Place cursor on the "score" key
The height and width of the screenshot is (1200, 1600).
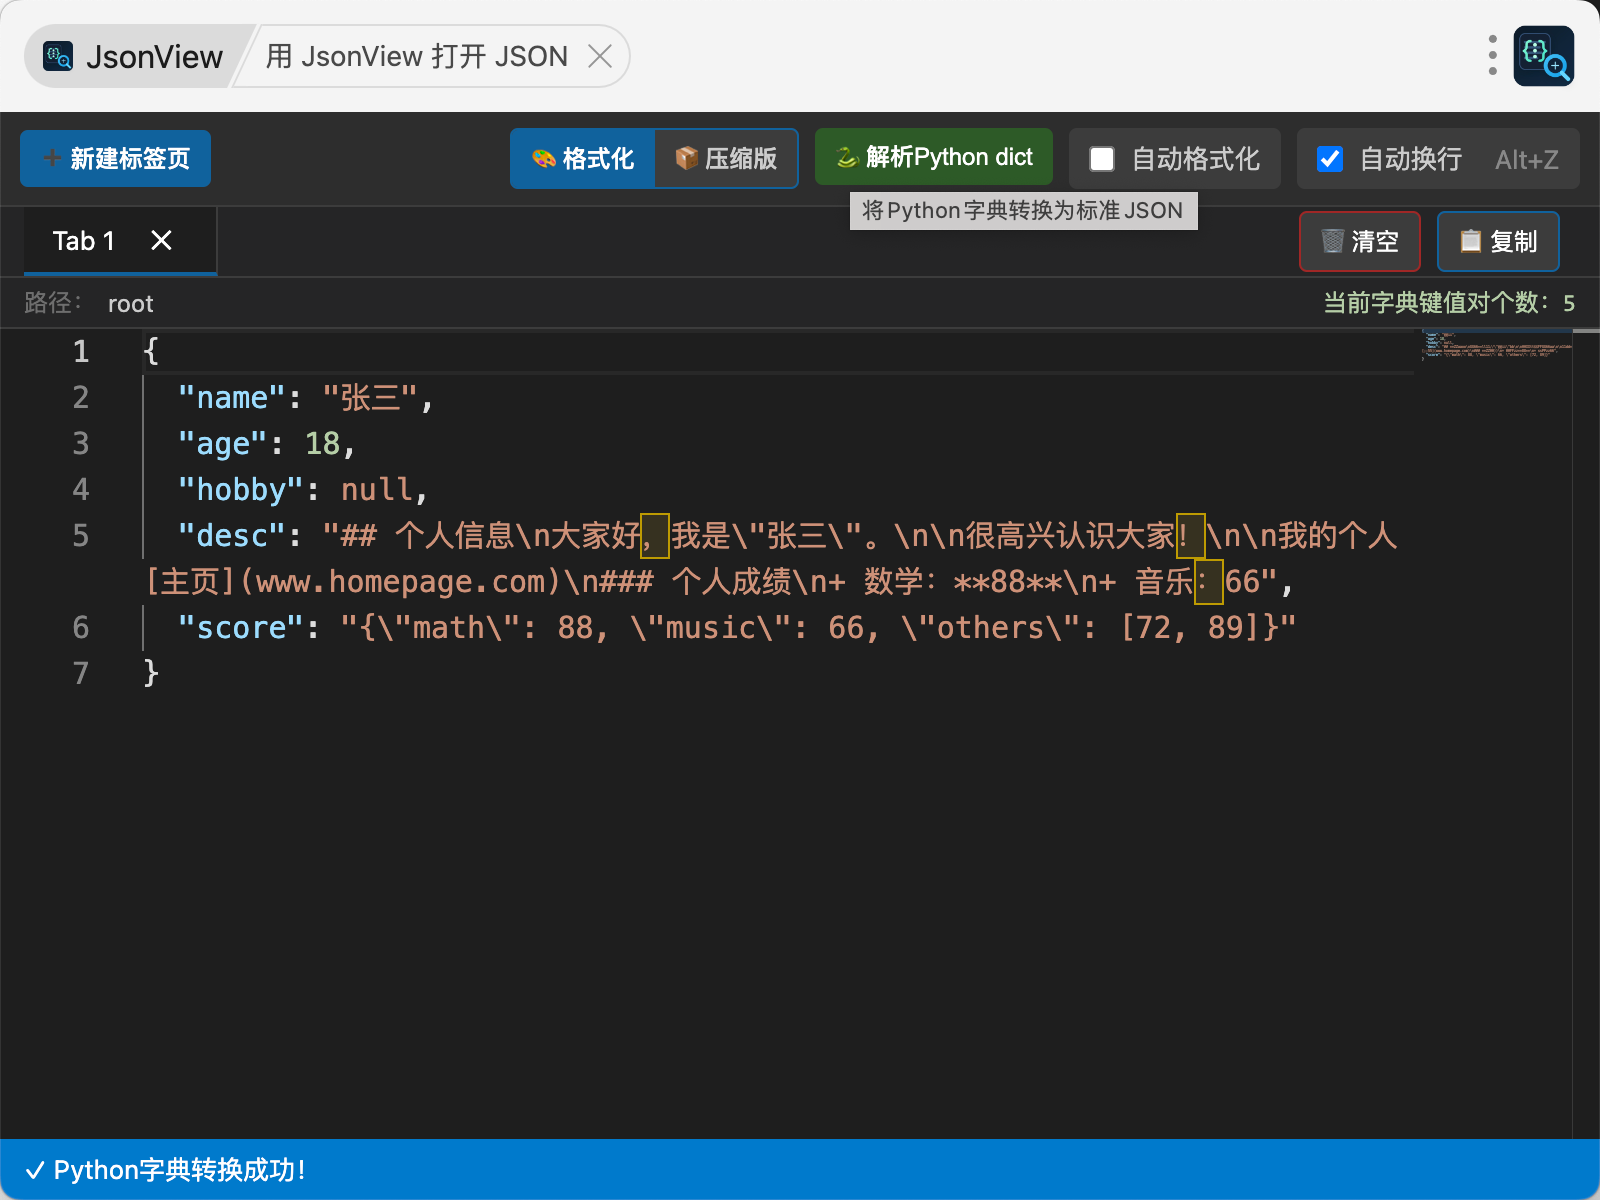point(240,628)
